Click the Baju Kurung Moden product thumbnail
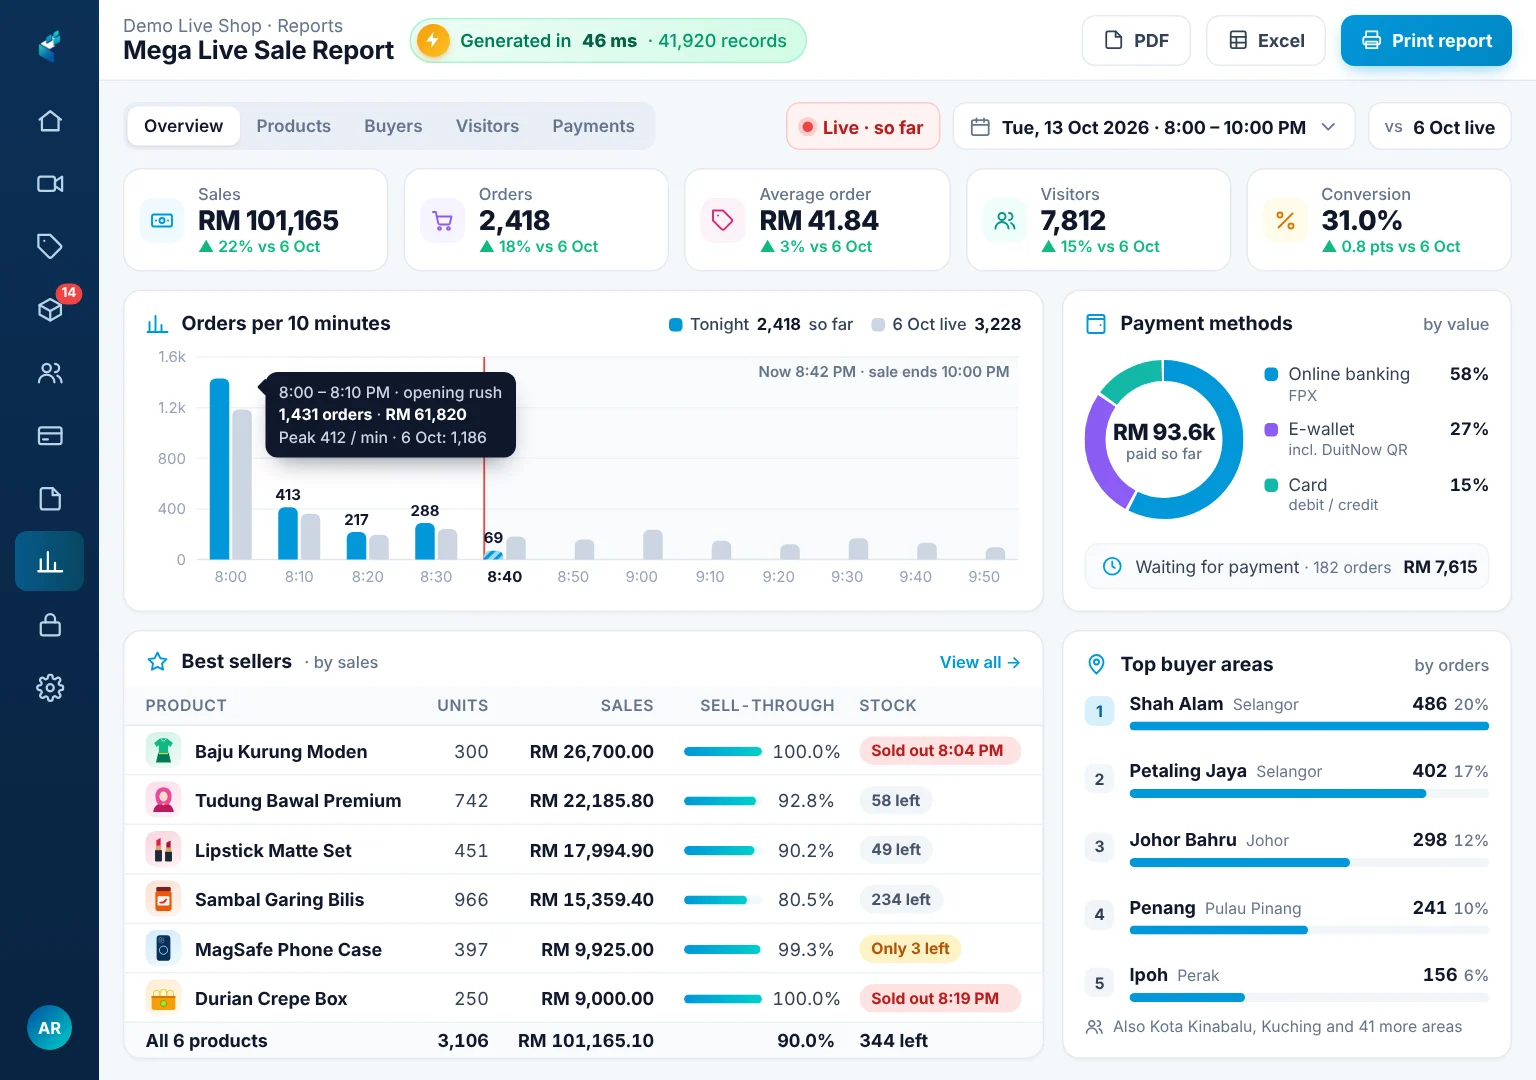The image size is (1536, 1080). (x=163, y=751)
